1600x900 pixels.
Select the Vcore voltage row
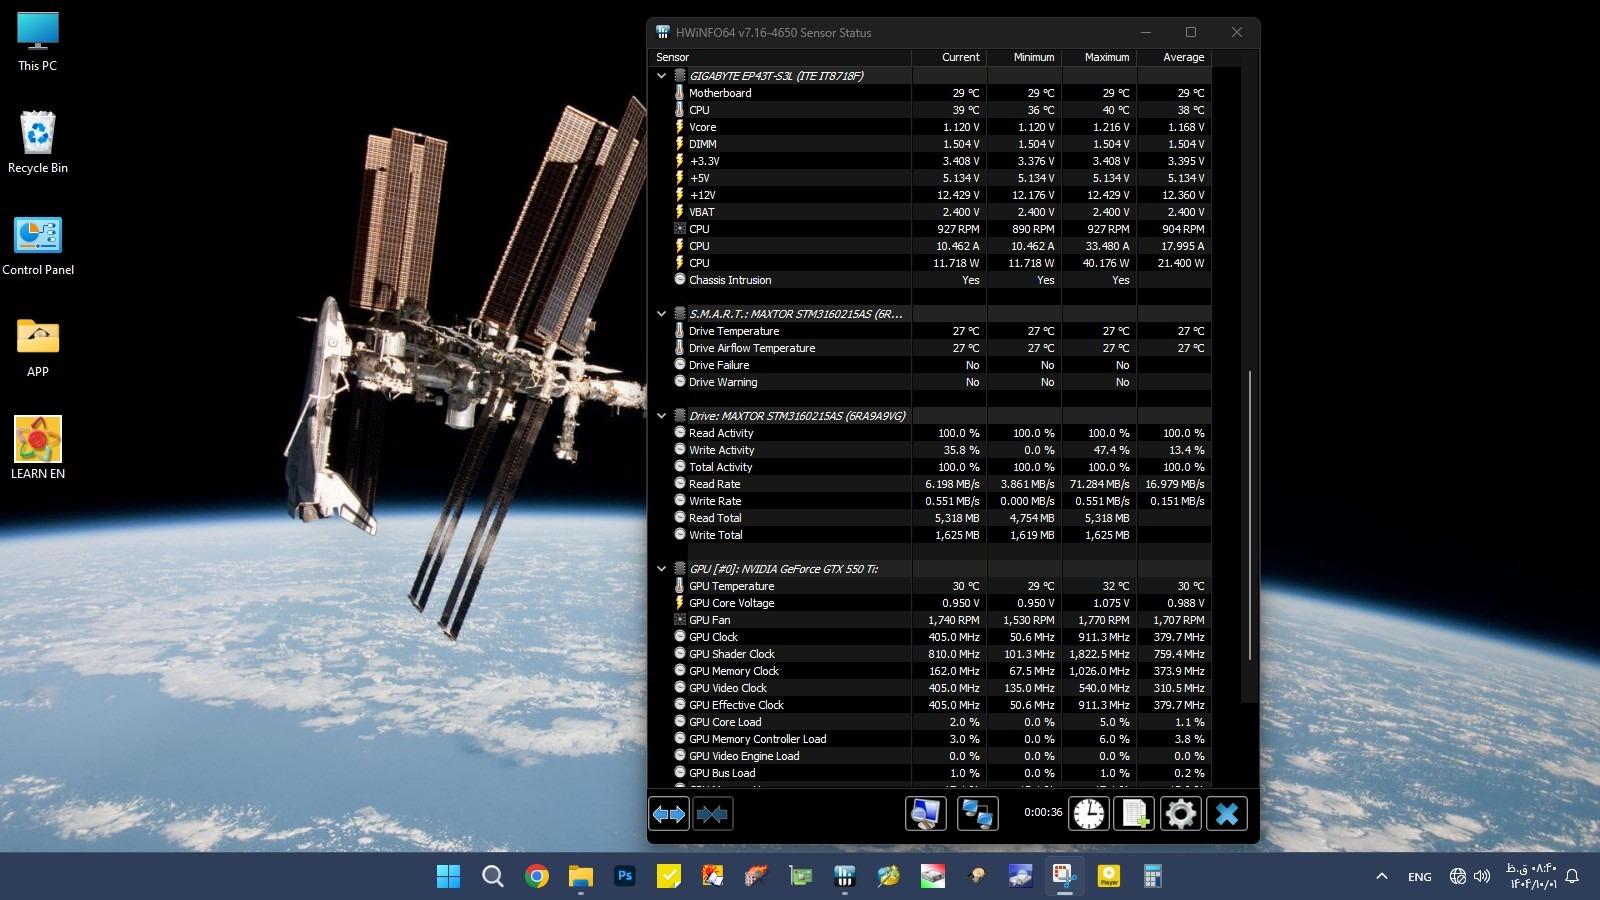[703, 127]
